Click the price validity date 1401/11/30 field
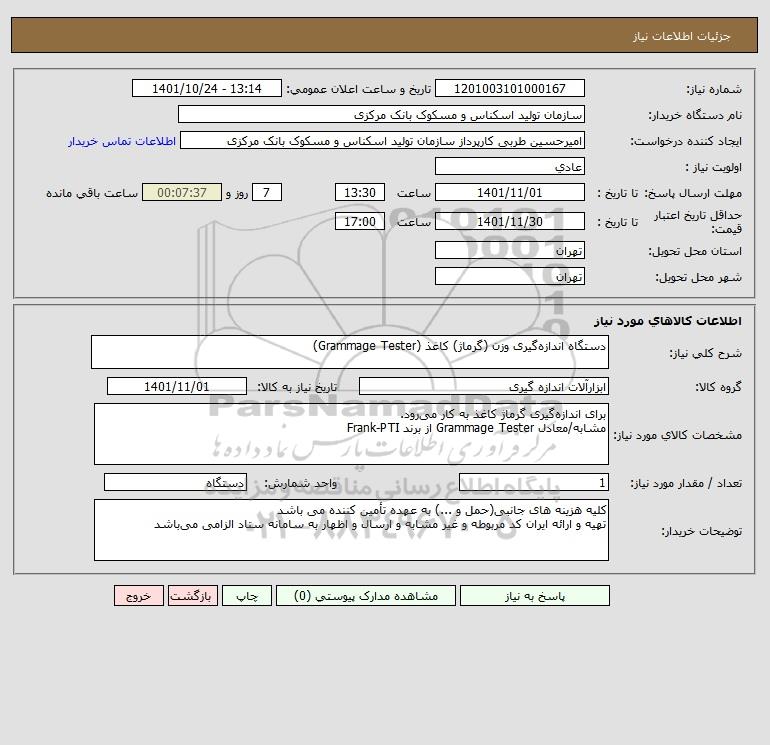Screen dimensions: 770x745 coord(510,221)
